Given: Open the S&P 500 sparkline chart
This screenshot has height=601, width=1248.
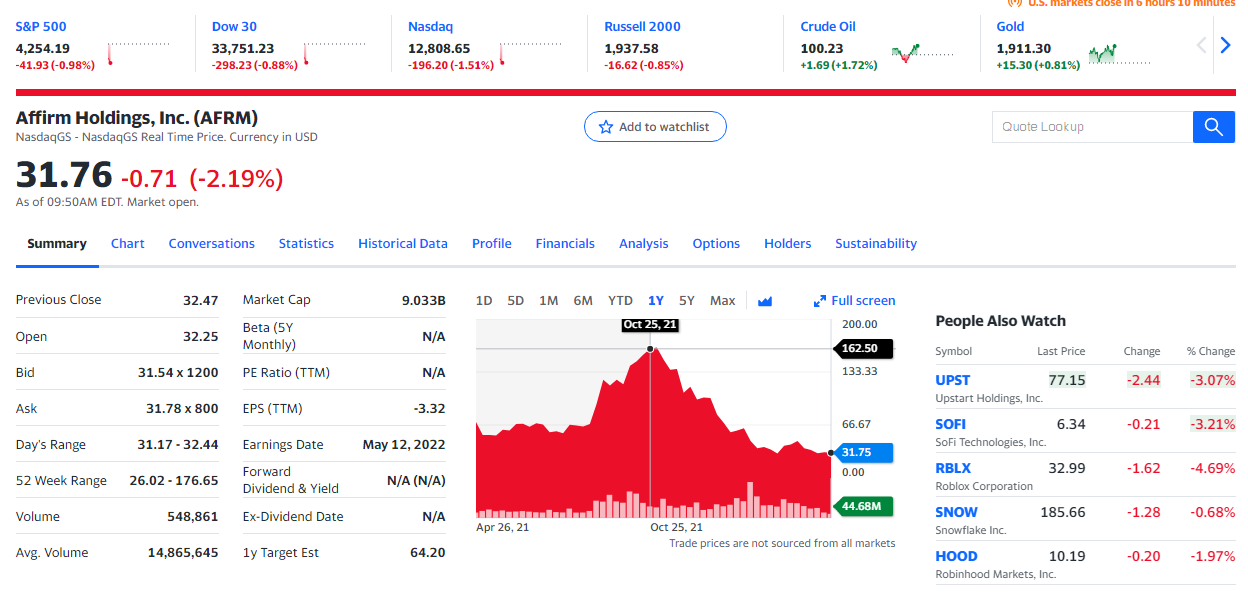Looking at the screenshot, I should [x=139, y=53].
